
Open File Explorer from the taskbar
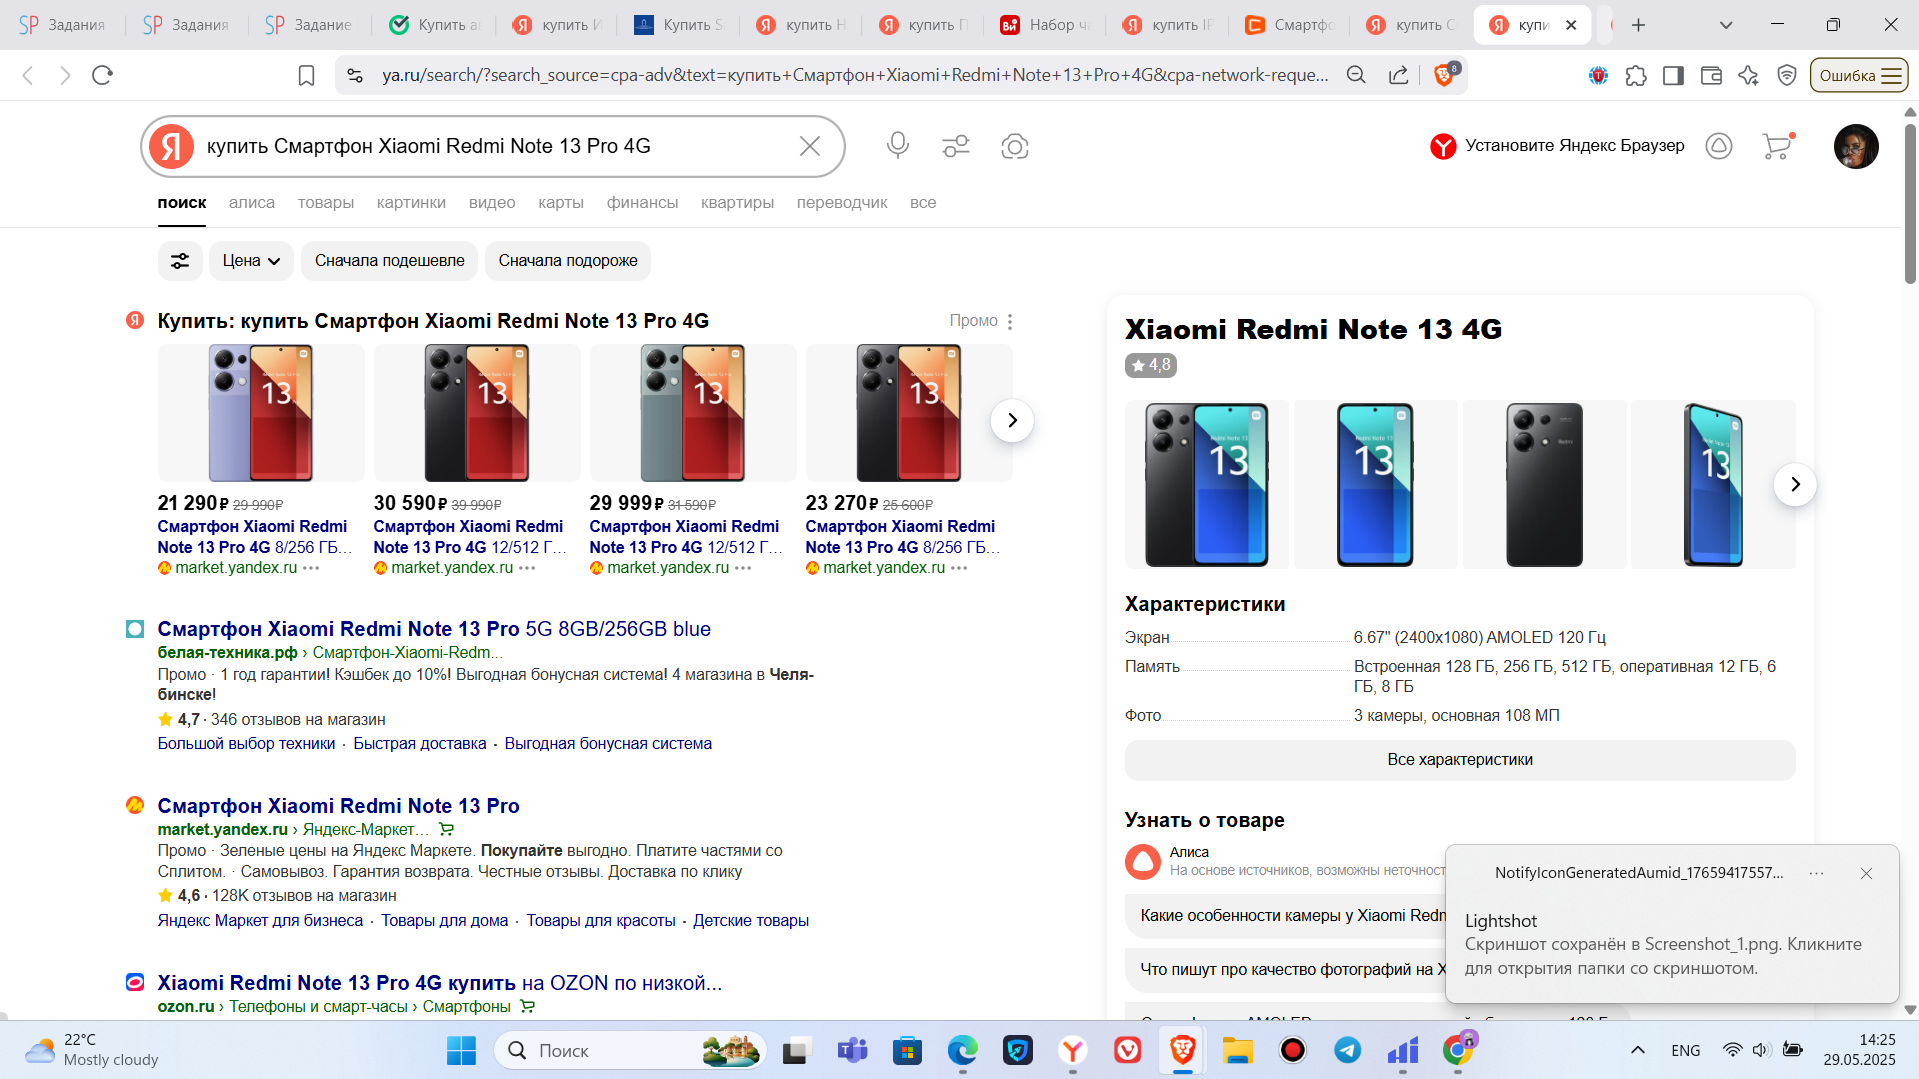point(1237,1050)
